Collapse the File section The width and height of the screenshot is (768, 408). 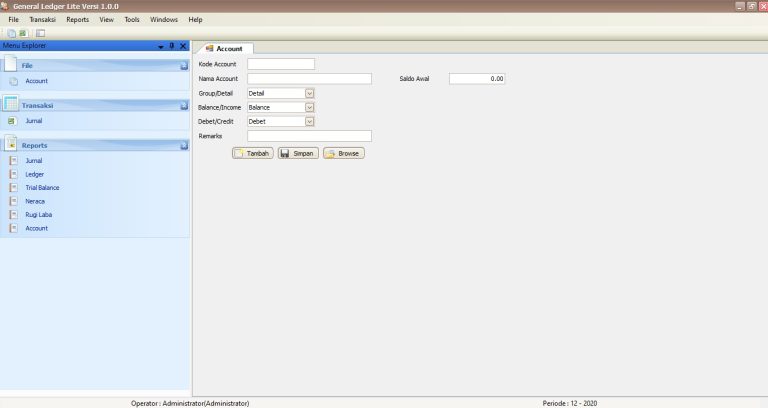[184, 66]
